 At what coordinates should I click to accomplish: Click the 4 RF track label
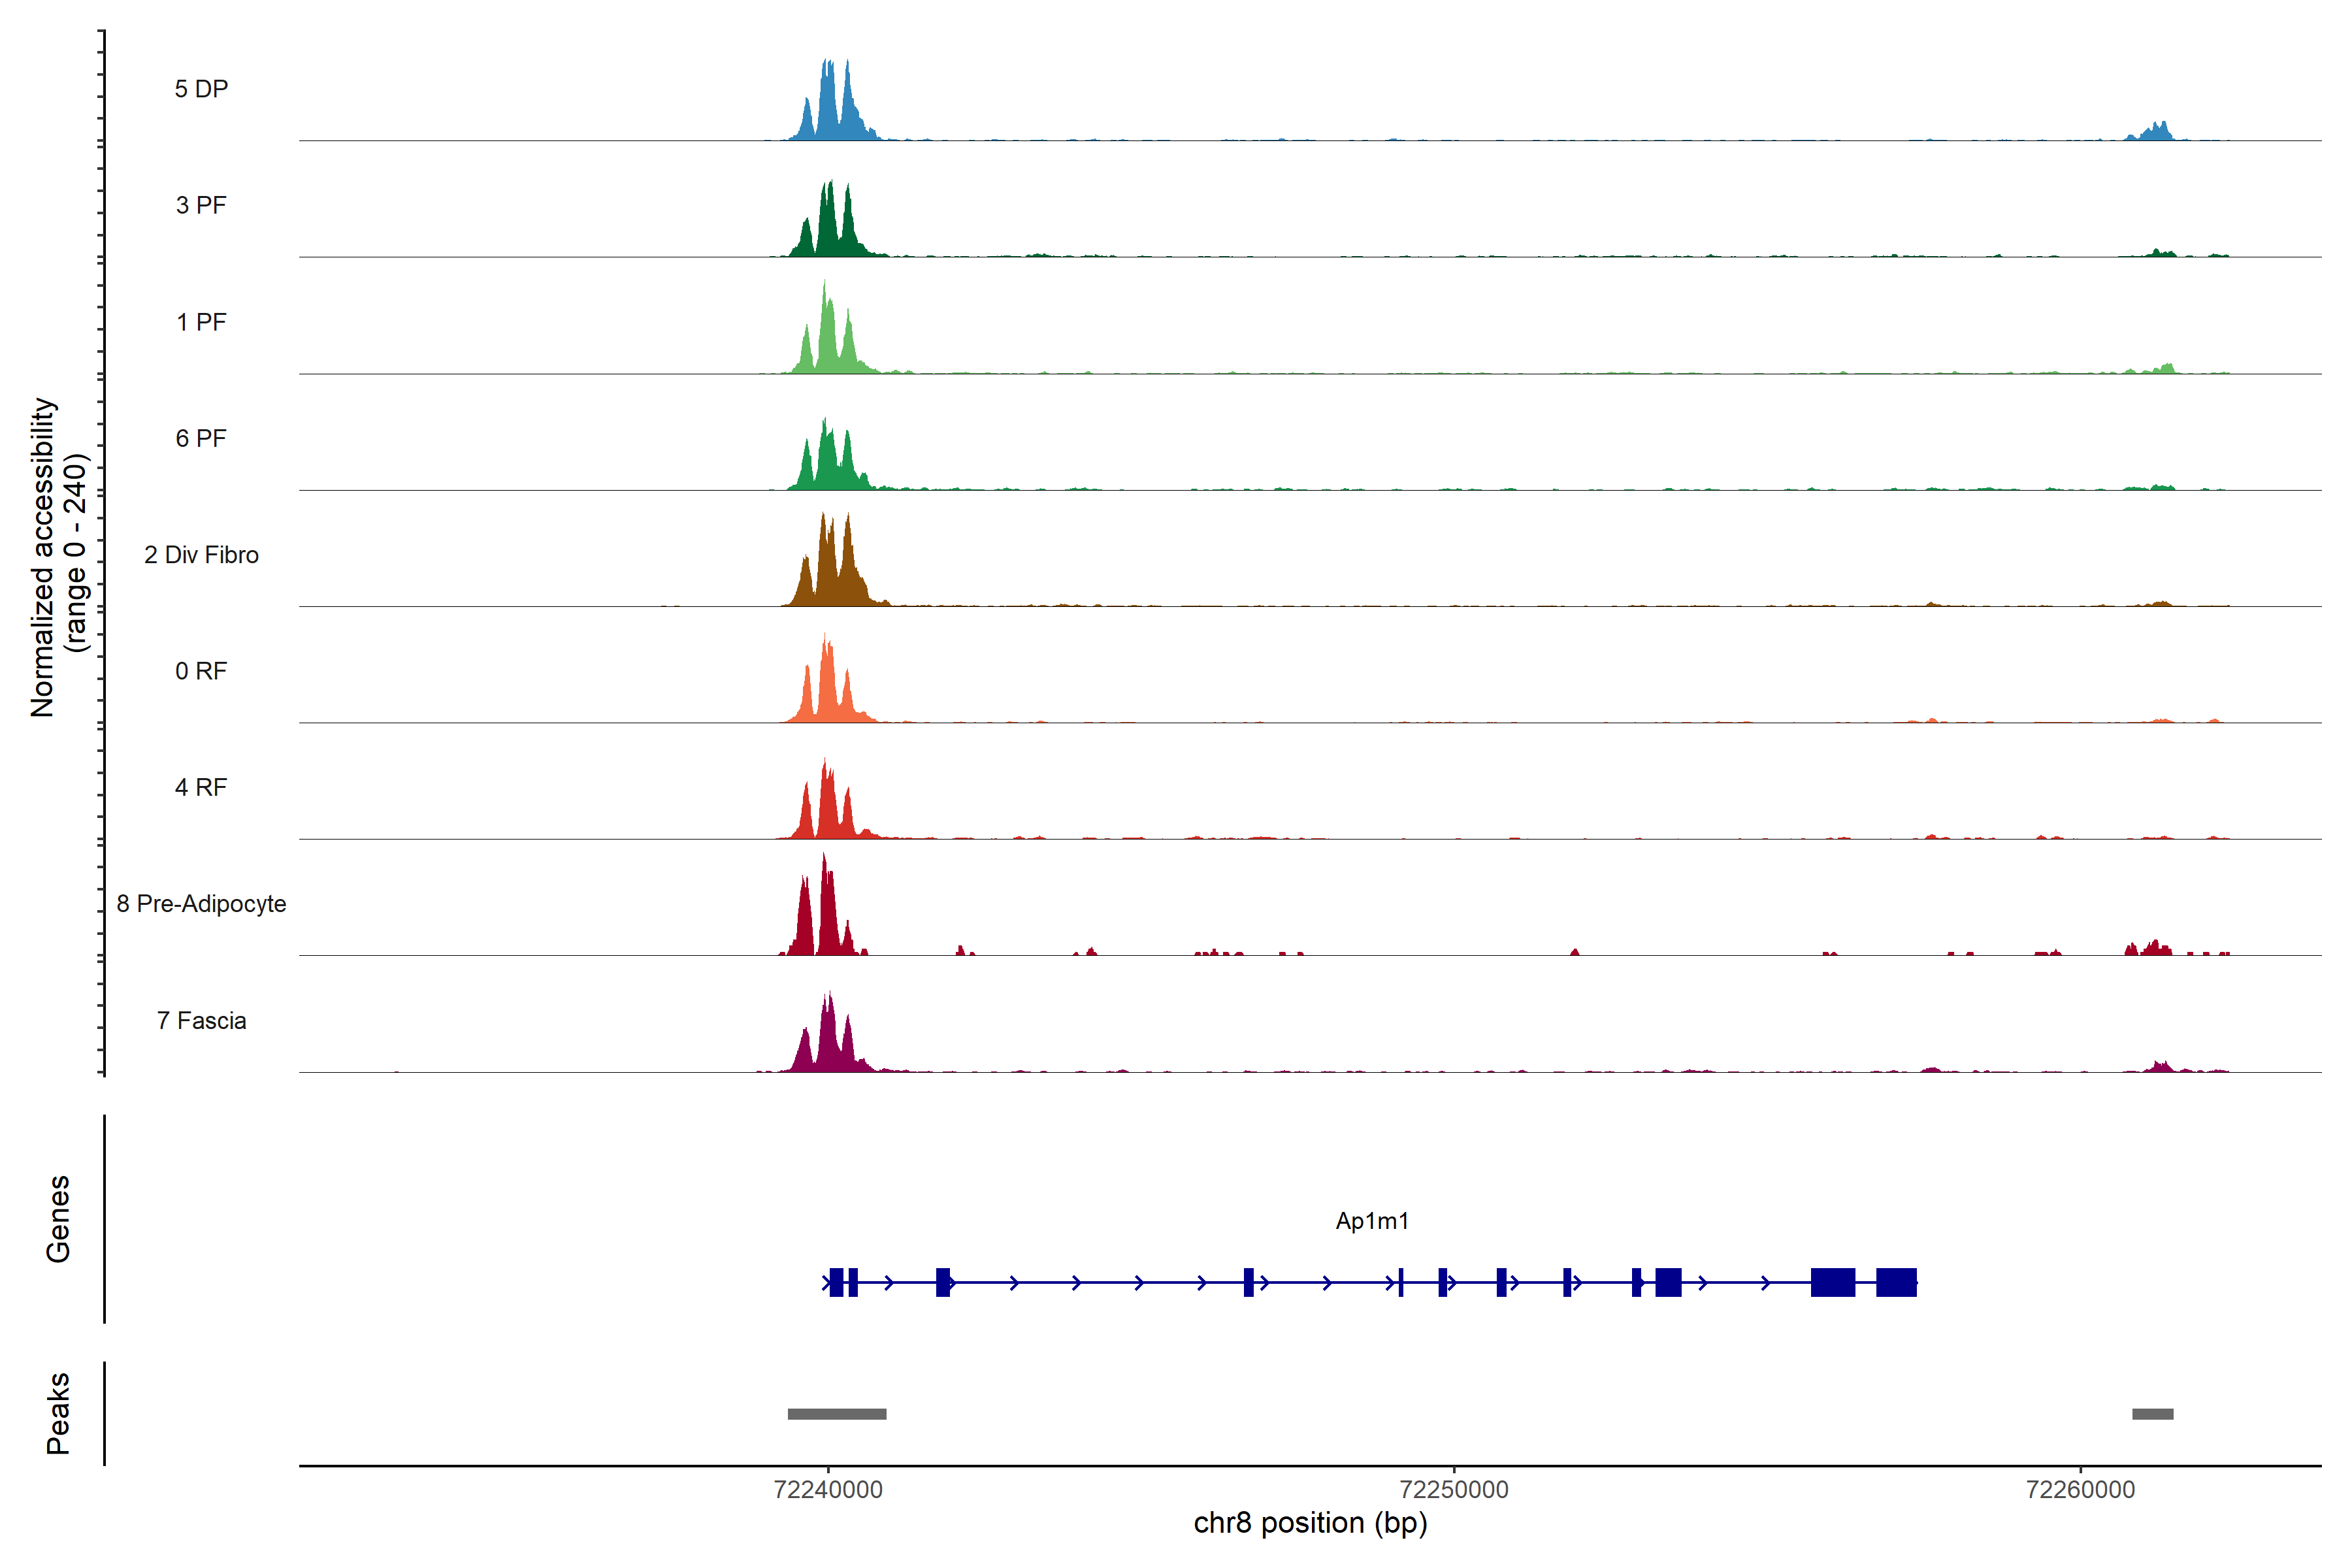point(201,787)
